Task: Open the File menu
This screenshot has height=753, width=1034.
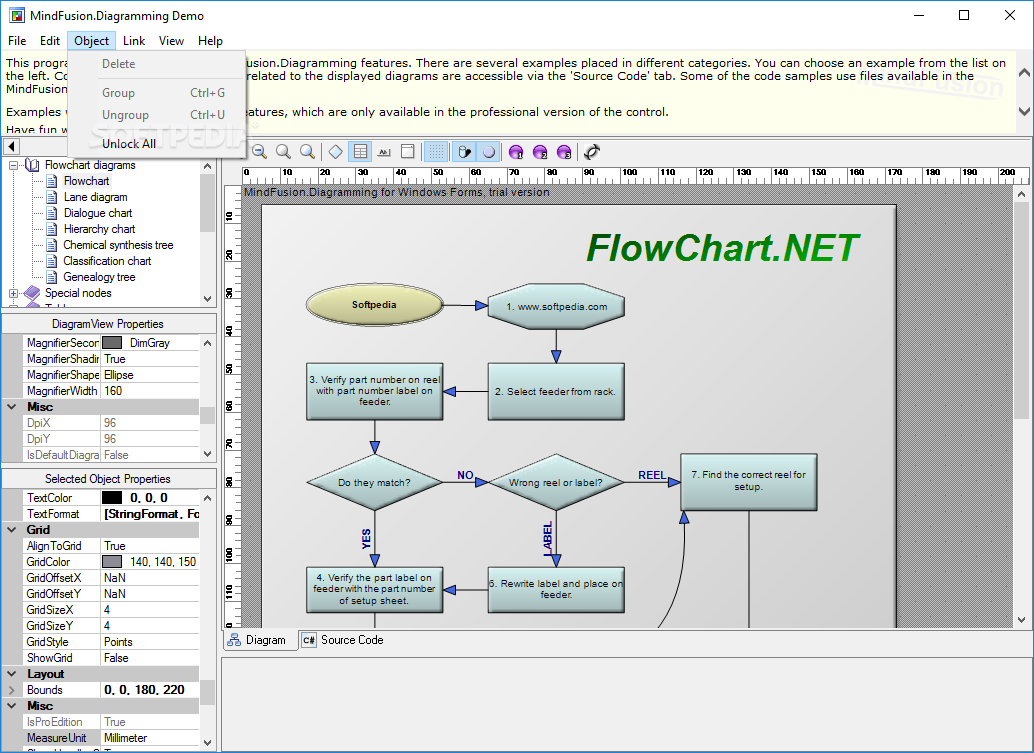Action: pos(17,41)
